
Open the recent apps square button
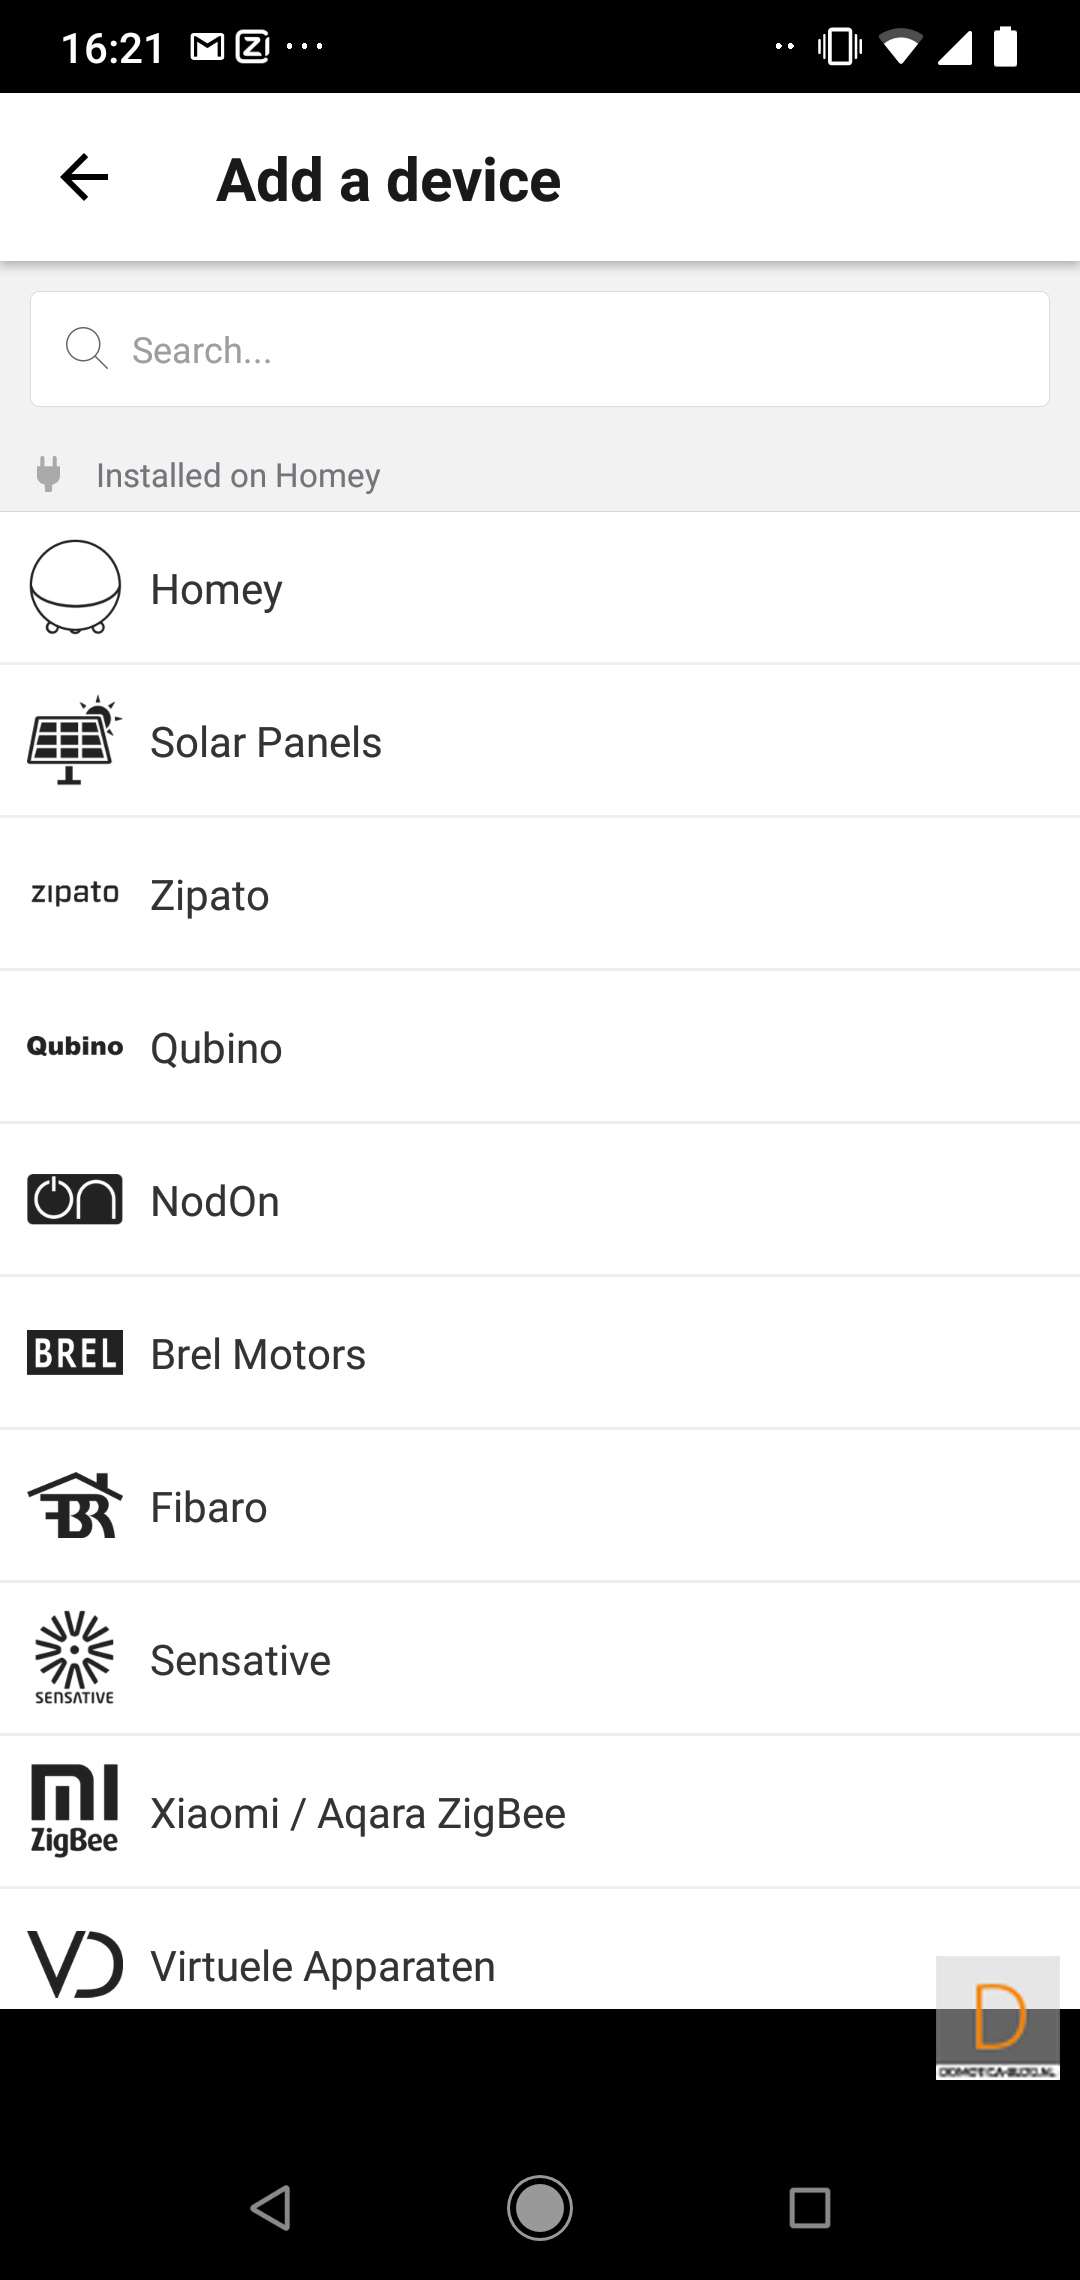point(809,2207)
